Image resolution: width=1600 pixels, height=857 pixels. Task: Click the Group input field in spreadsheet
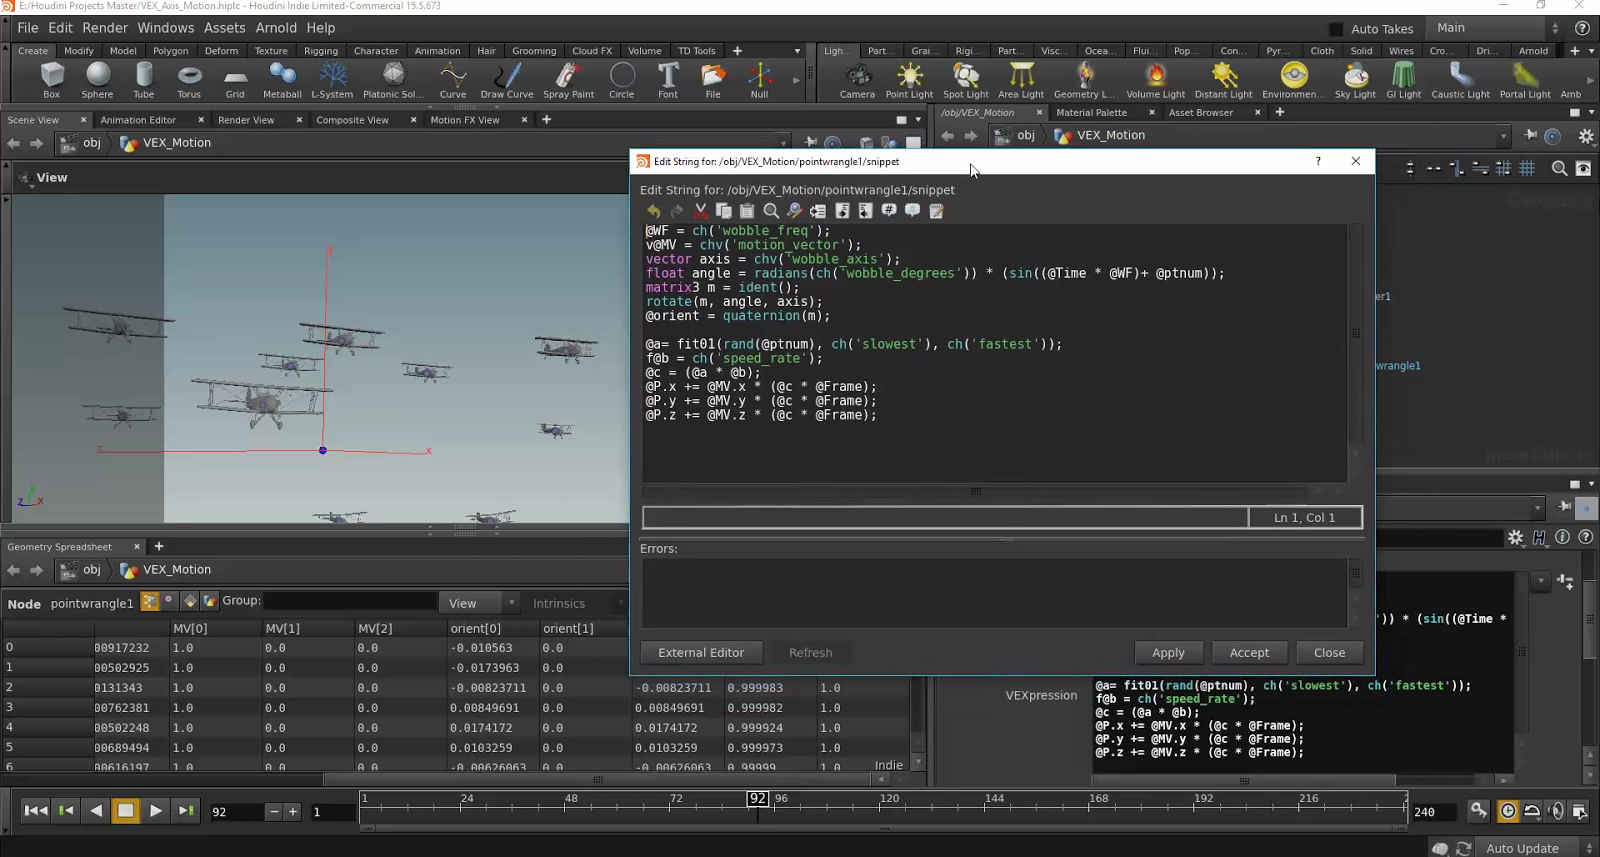(x=350, y=601)
